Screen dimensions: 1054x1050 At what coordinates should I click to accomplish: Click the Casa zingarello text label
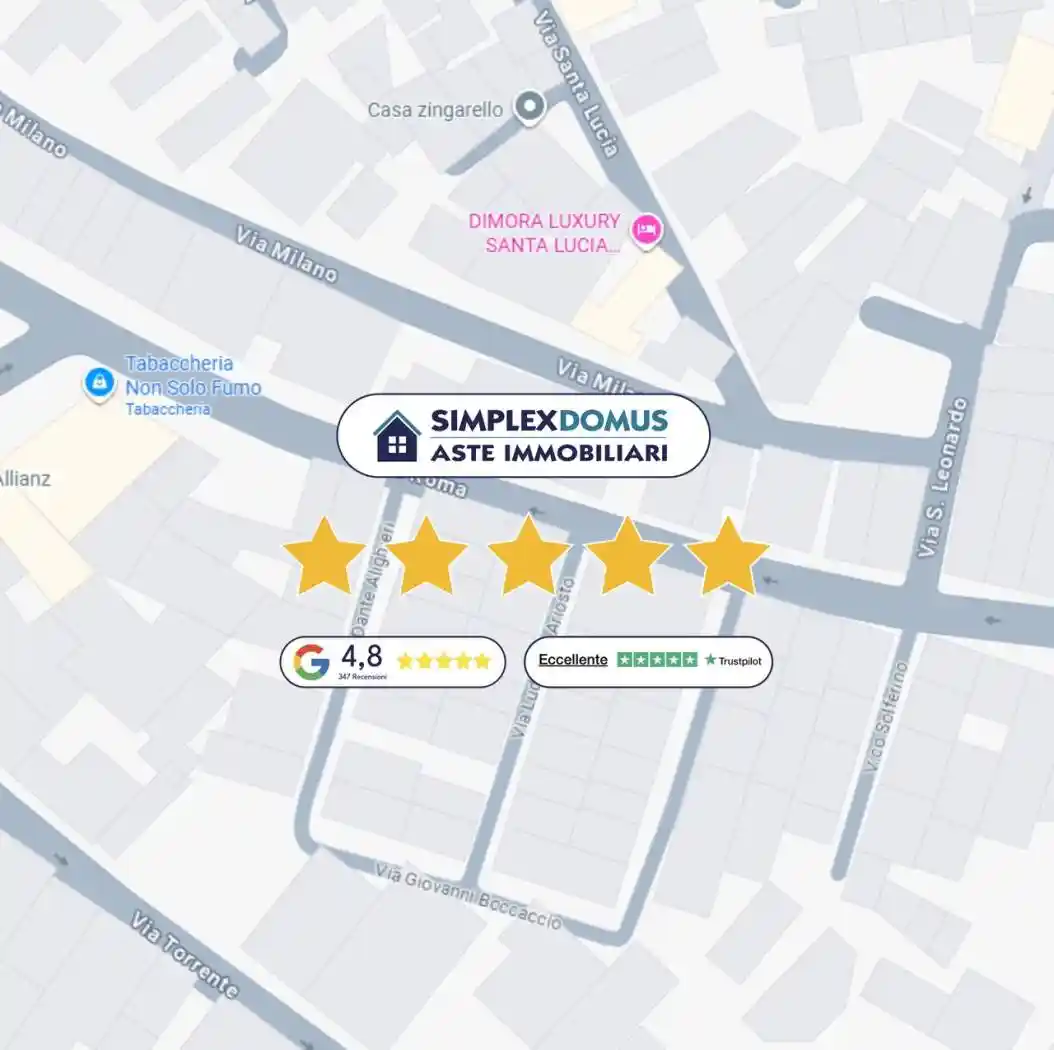click(x=435, y=110)
